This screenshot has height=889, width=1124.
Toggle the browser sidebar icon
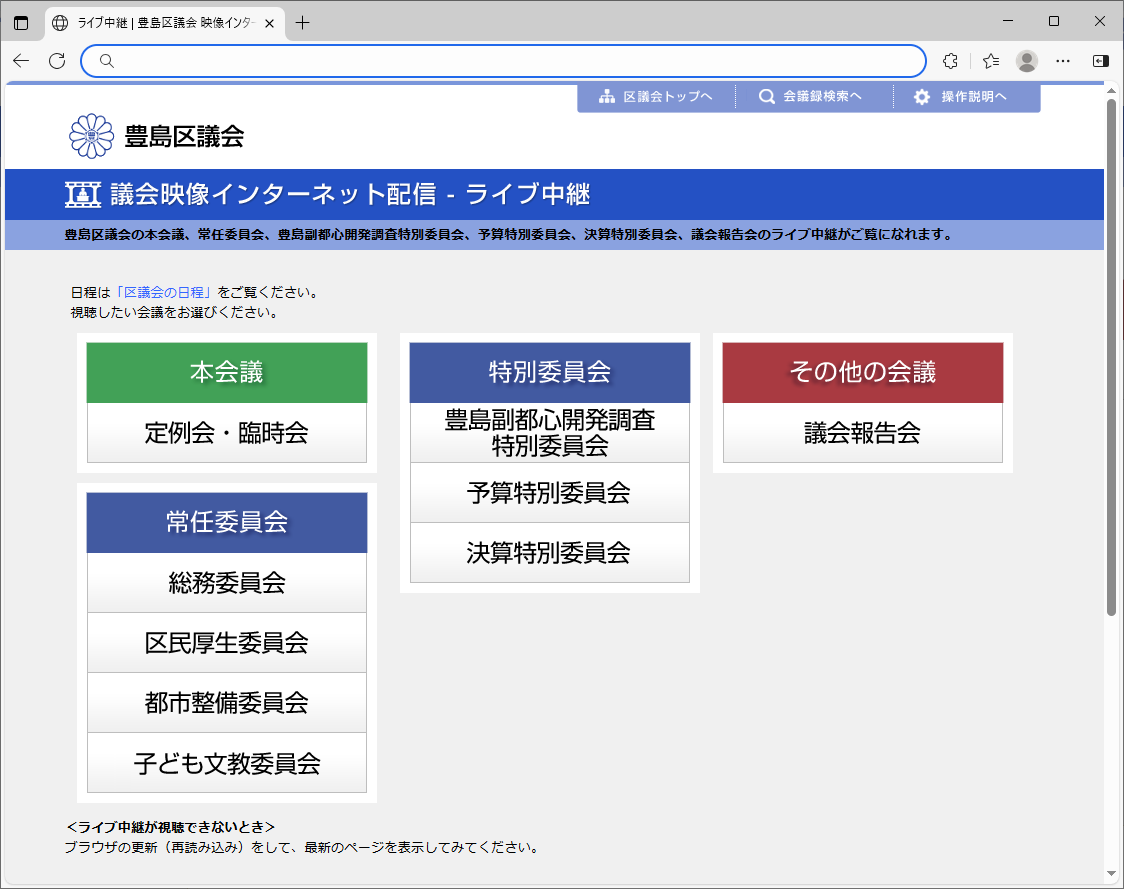(1100, 61)
